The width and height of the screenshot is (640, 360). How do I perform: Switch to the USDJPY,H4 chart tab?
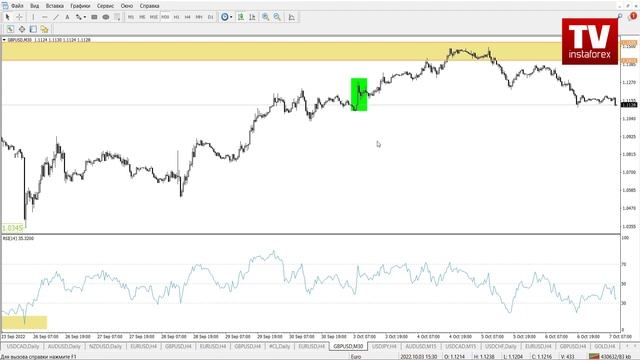(384, 346)
